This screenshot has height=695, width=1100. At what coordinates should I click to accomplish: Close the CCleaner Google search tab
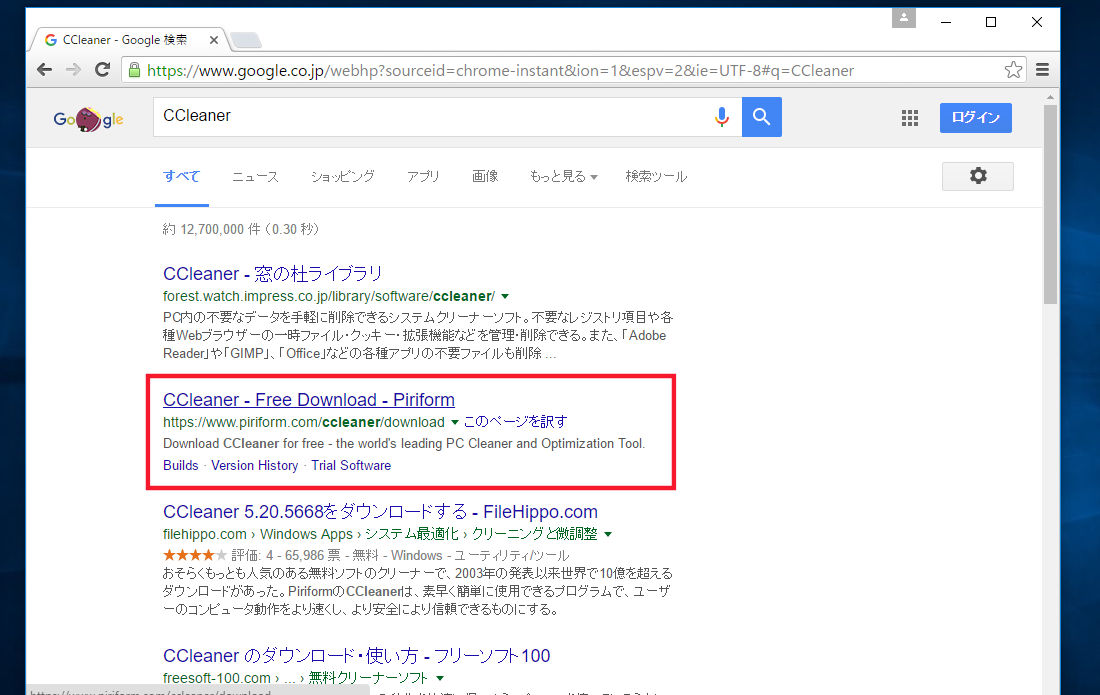tap(214, 41)
